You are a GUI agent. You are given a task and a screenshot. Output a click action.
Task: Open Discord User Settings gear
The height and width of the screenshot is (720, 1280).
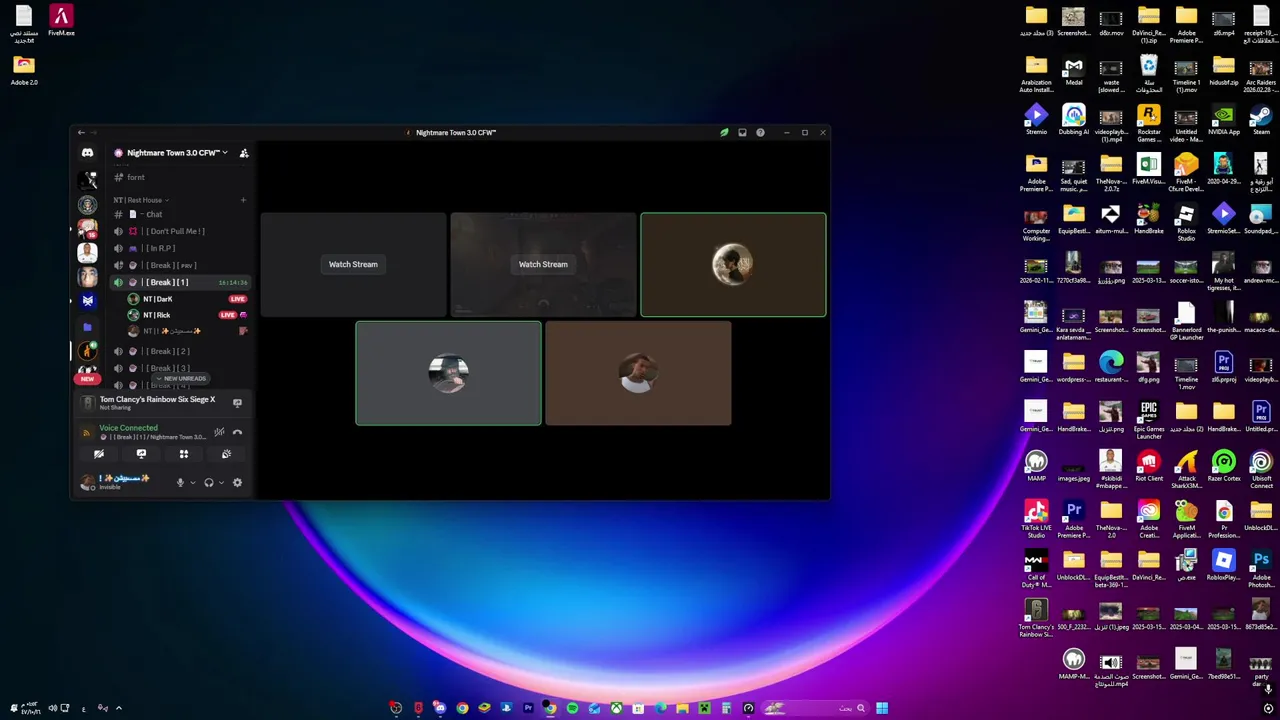click(237, 482)
